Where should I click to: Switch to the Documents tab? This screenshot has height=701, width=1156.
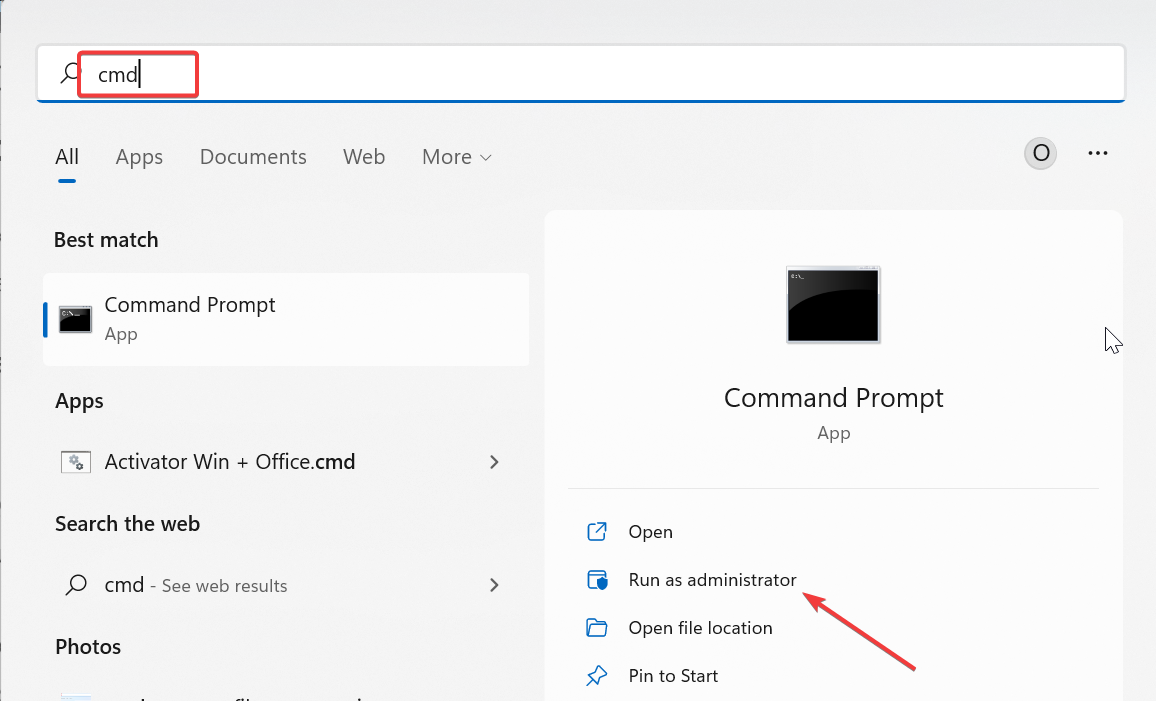(x=253, y=157)
